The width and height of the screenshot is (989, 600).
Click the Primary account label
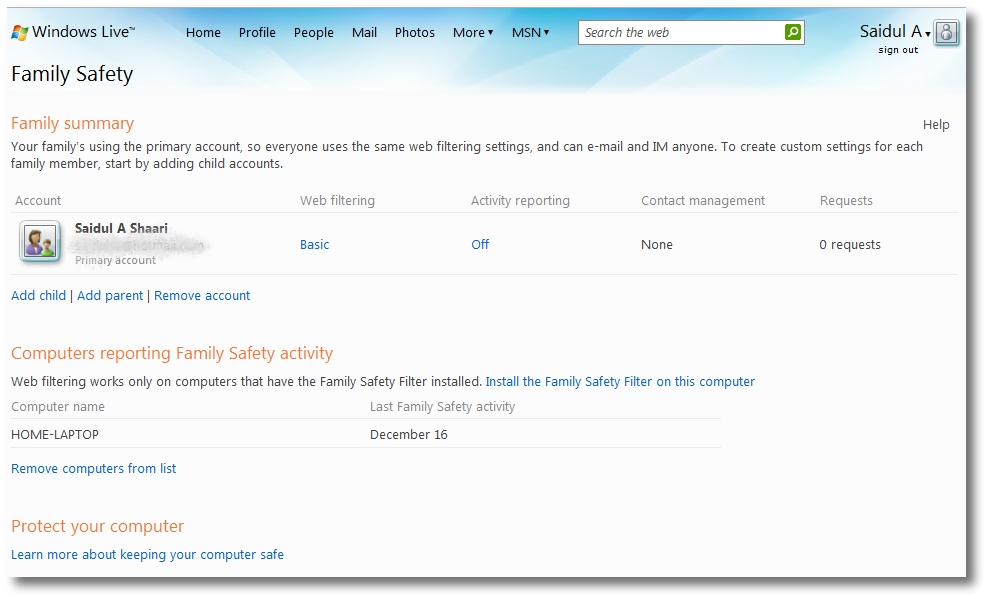click(115, 261)
